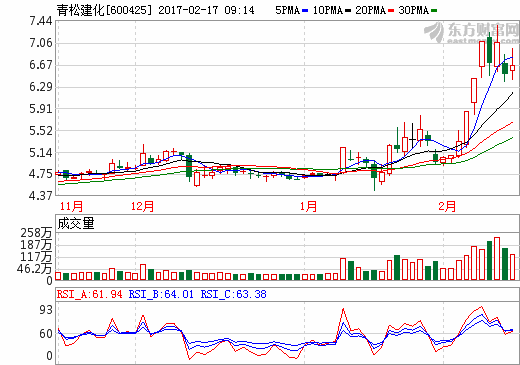This screenshot has width=520, height=365.
Task: Click the eastmoney watermark logo
Action: pyautogui.click(x=471, y=32)
